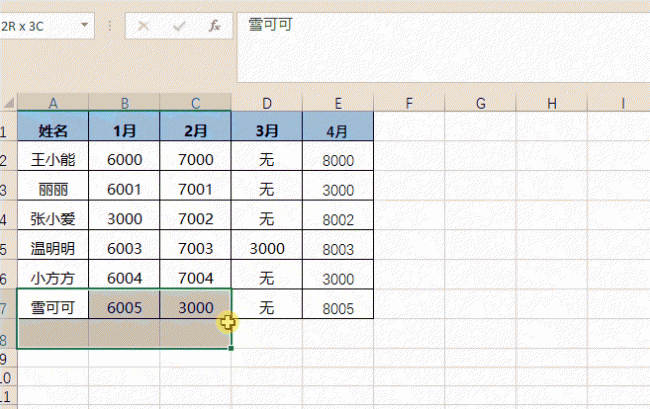Click 3000 in 张小爱's 1月 column
Screen dimensions: 650x409
pyautogui.click(x=124, y=215)
